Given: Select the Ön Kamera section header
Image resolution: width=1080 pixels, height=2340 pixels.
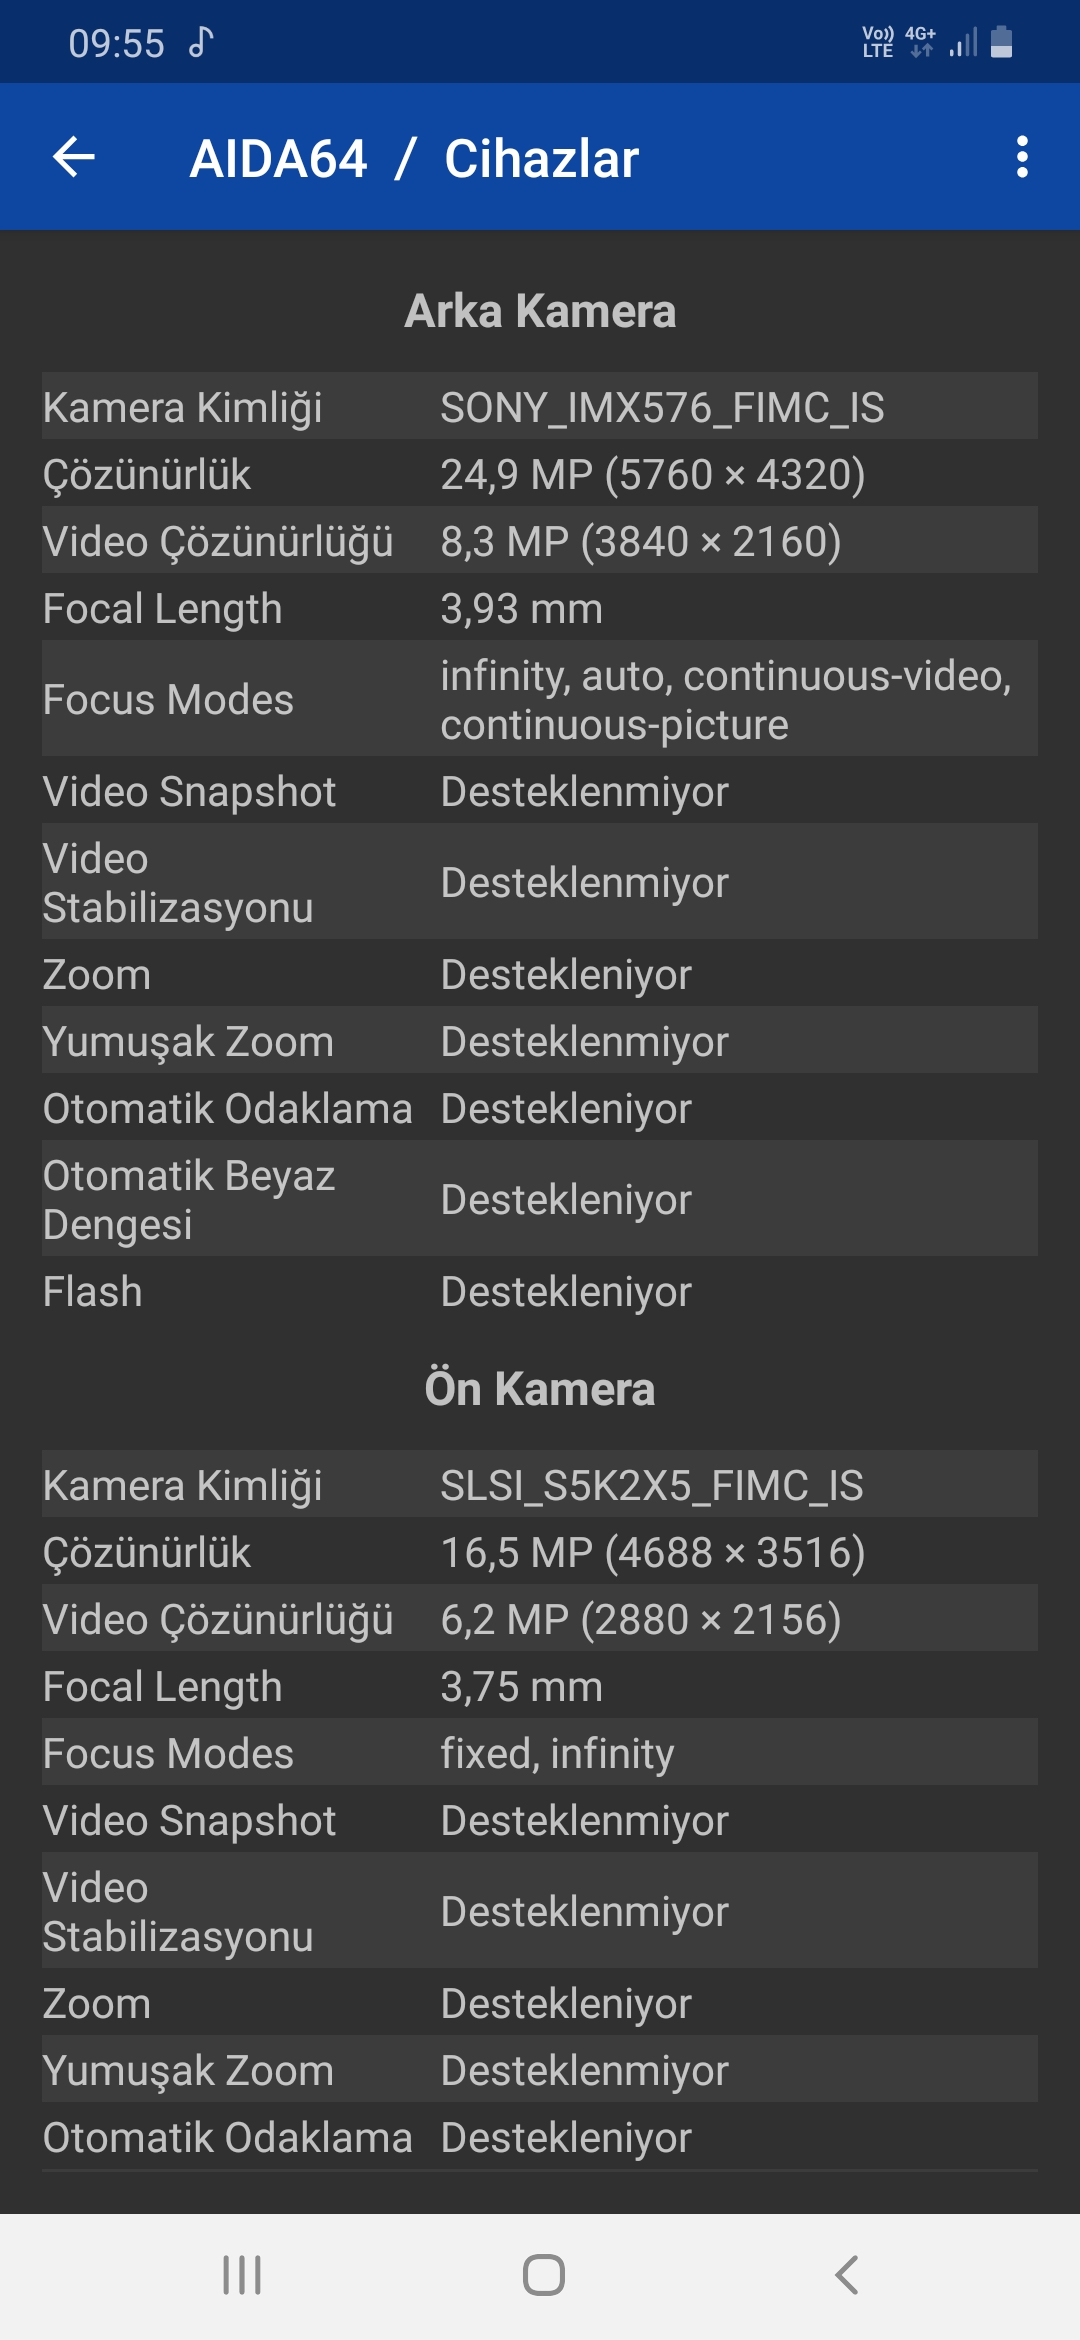Looking at the screenshot, I should pyautogui.click(x=540, y=1389).
